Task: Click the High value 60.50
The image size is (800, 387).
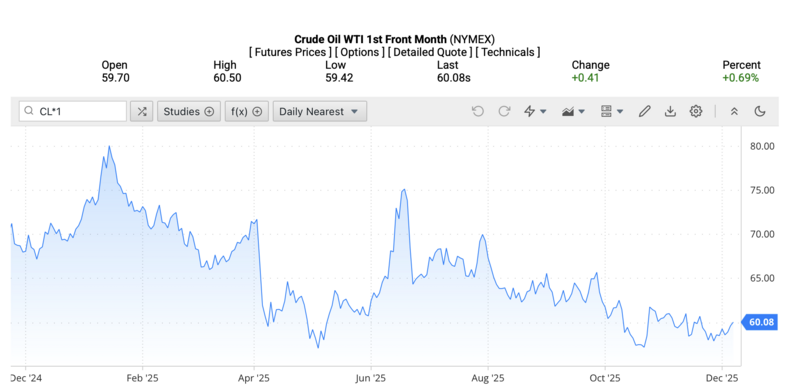Action: [x=227, y=78]
